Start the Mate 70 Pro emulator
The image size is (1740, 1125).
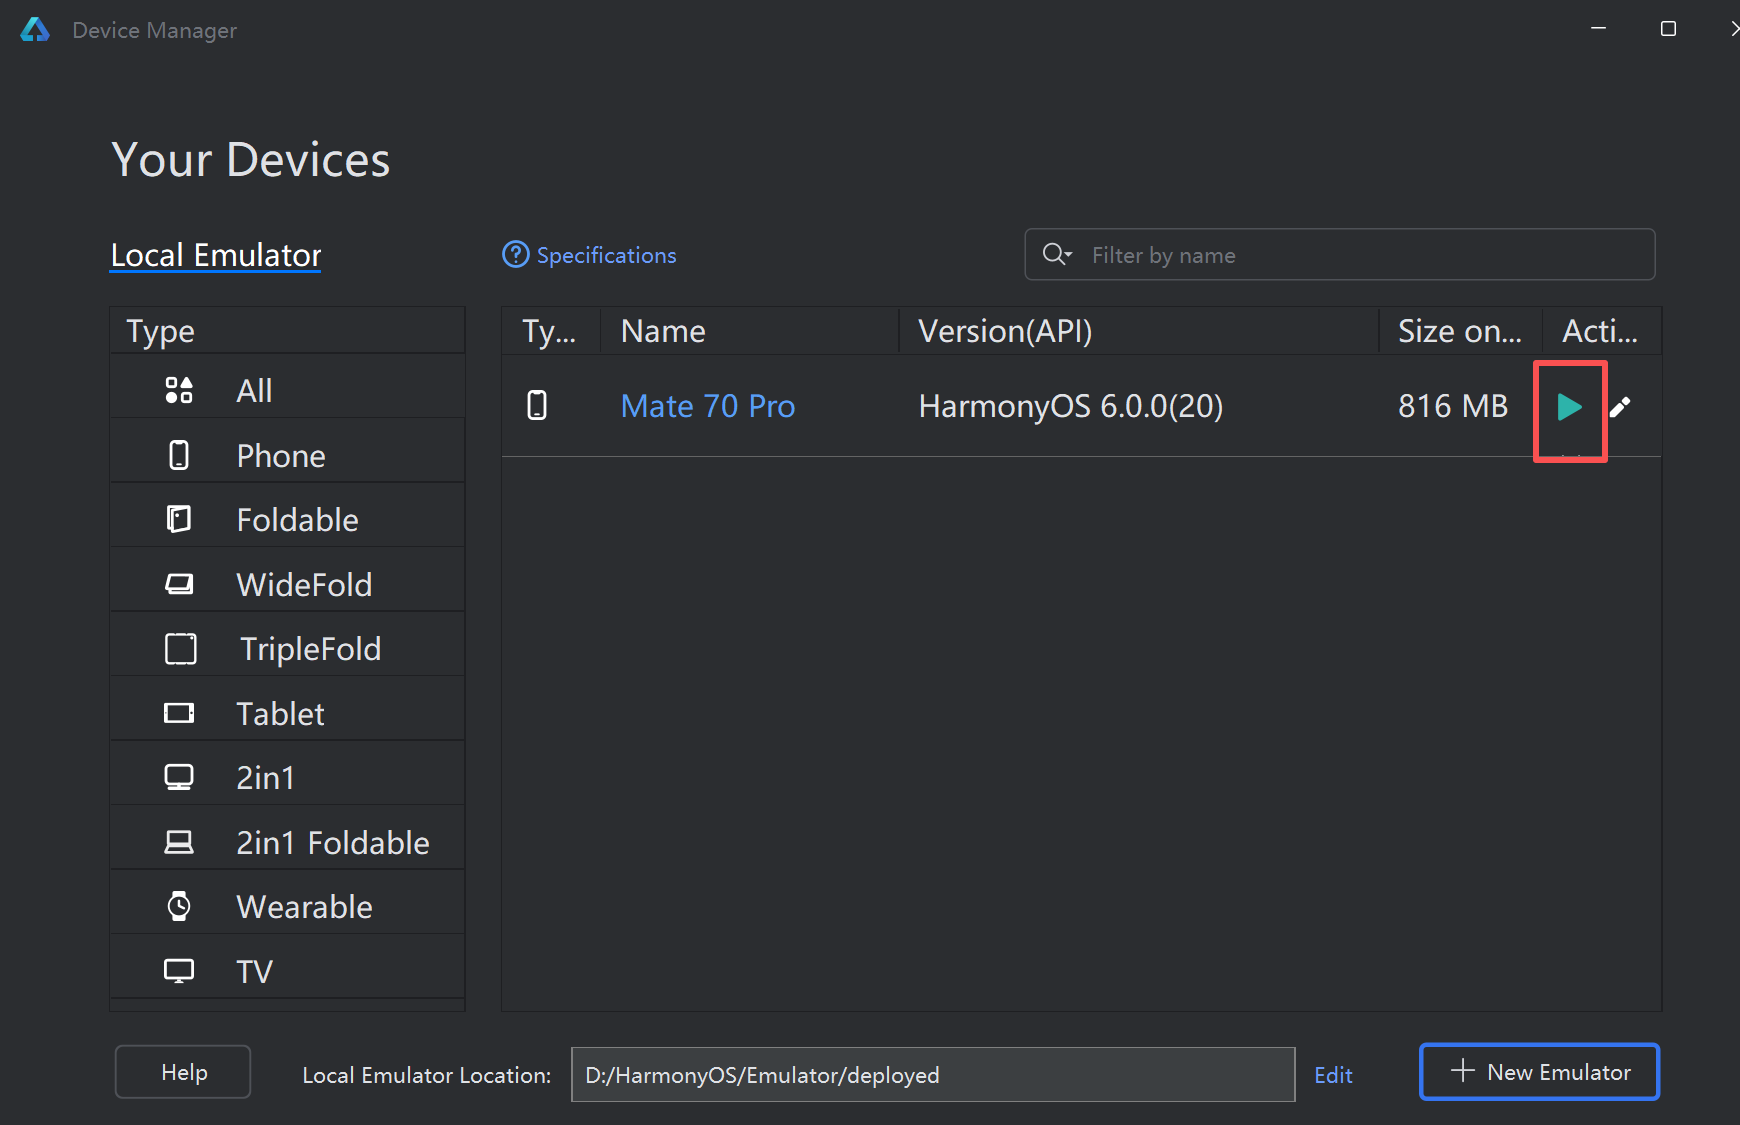1570,407
